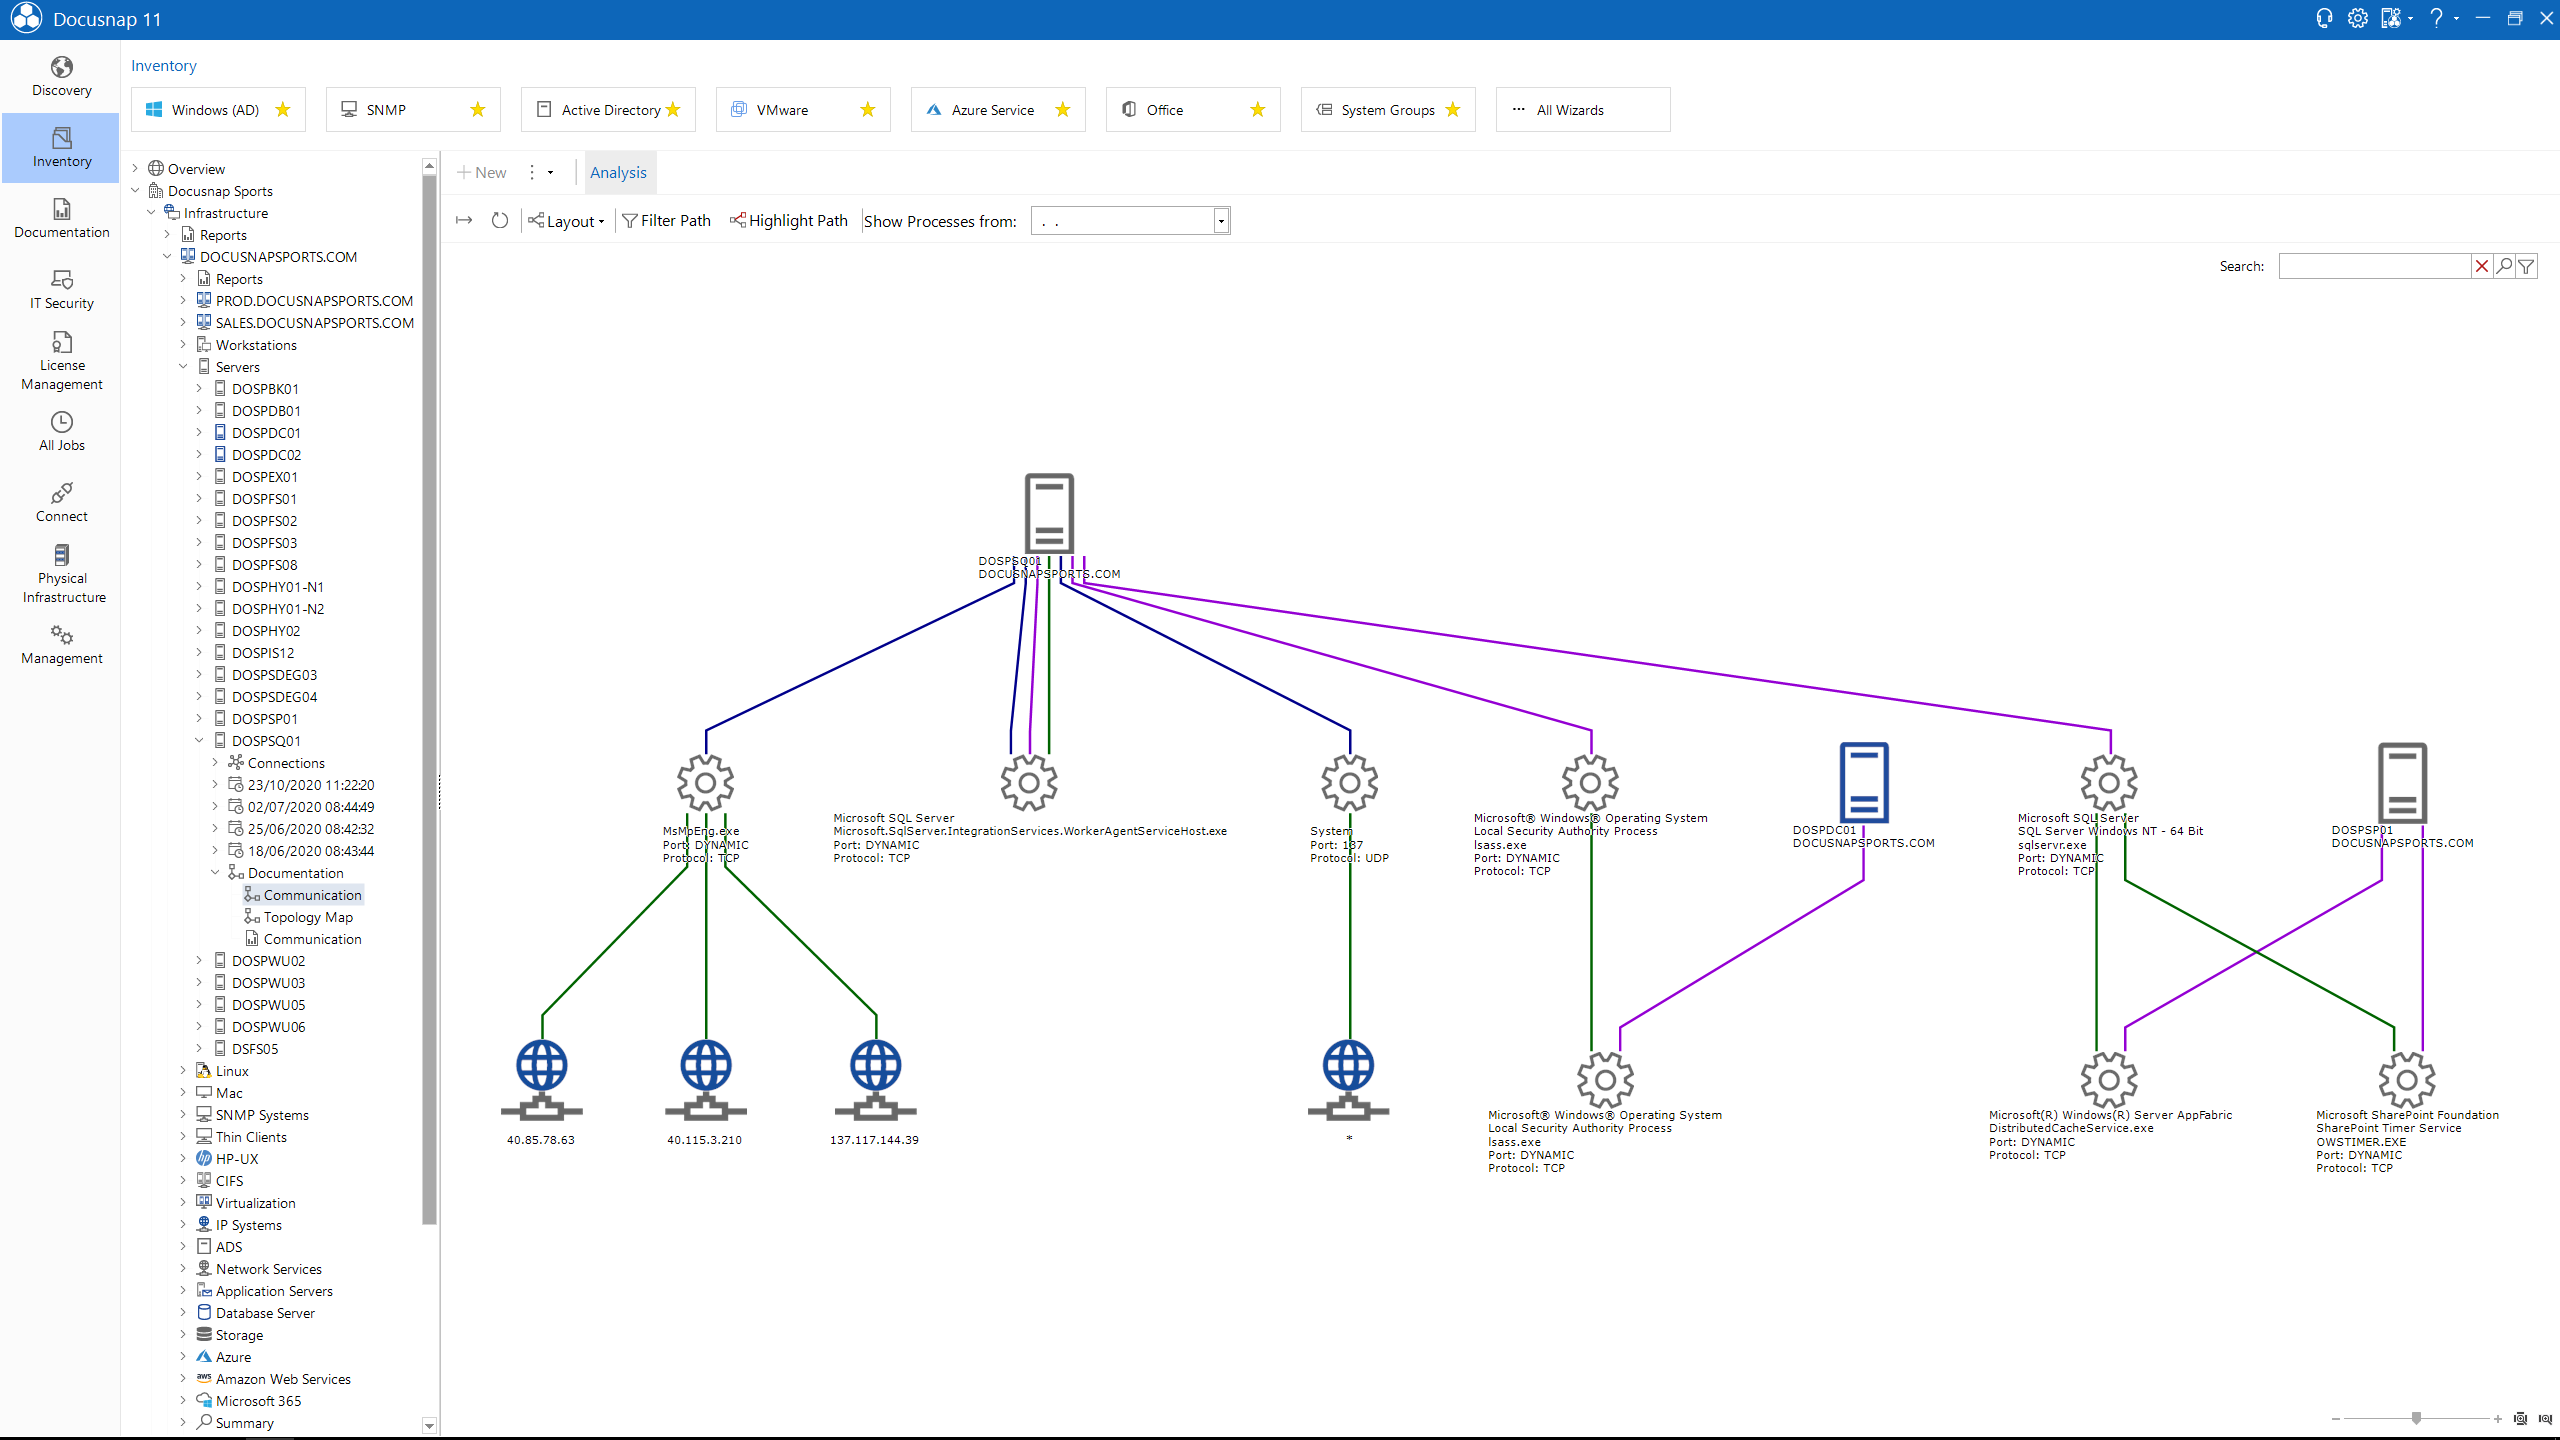2560x1440 pixels.
Task: Click the tree scrollbar down arrow
Action: click(429, 1426)
